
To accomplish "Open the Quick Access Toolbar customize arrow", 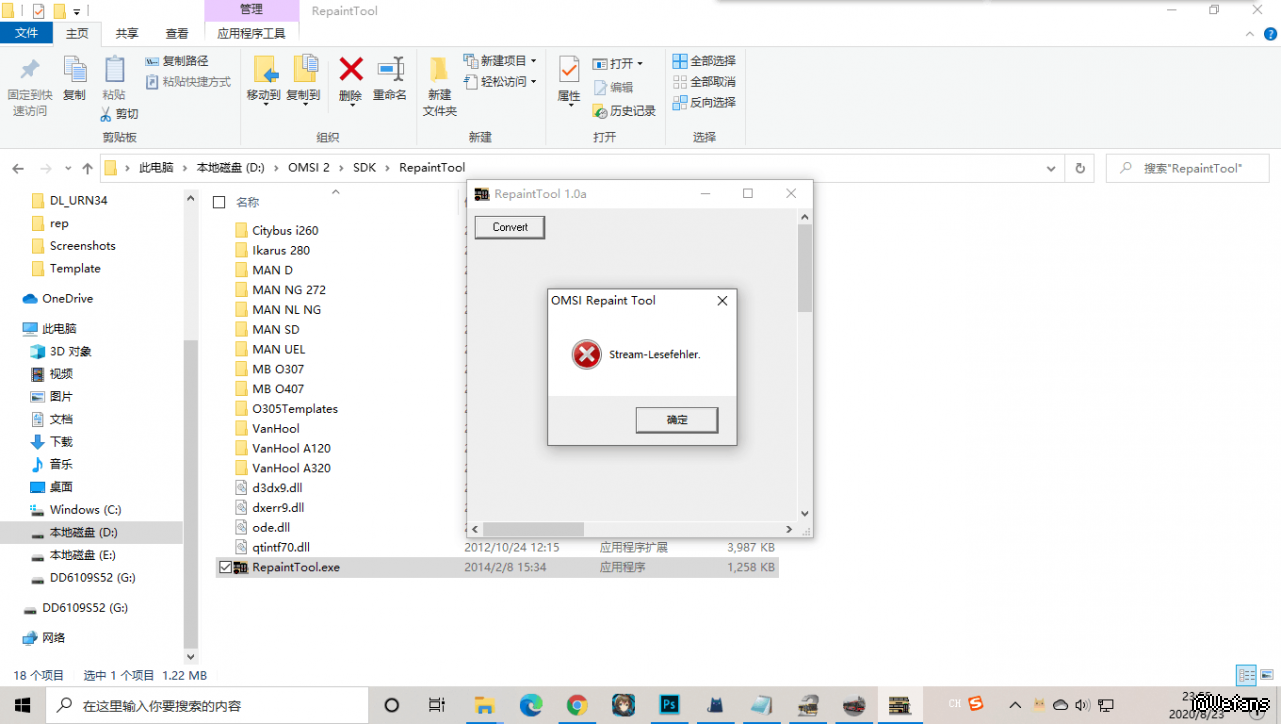I will point(77,11).
